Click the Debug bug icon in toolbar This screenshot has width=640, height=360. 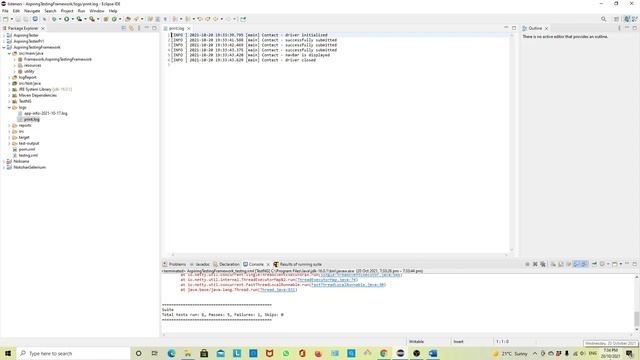tap(54, 19)
